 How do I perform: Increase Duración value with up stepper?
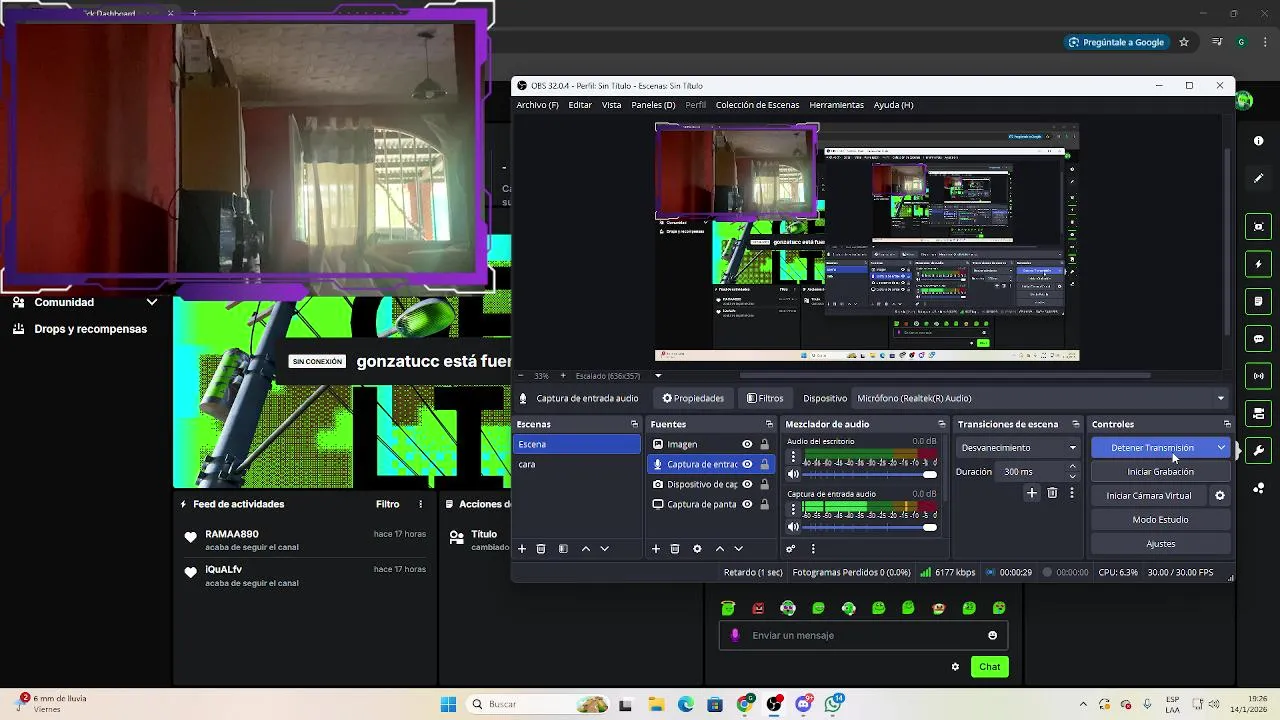click(1073, 467)
